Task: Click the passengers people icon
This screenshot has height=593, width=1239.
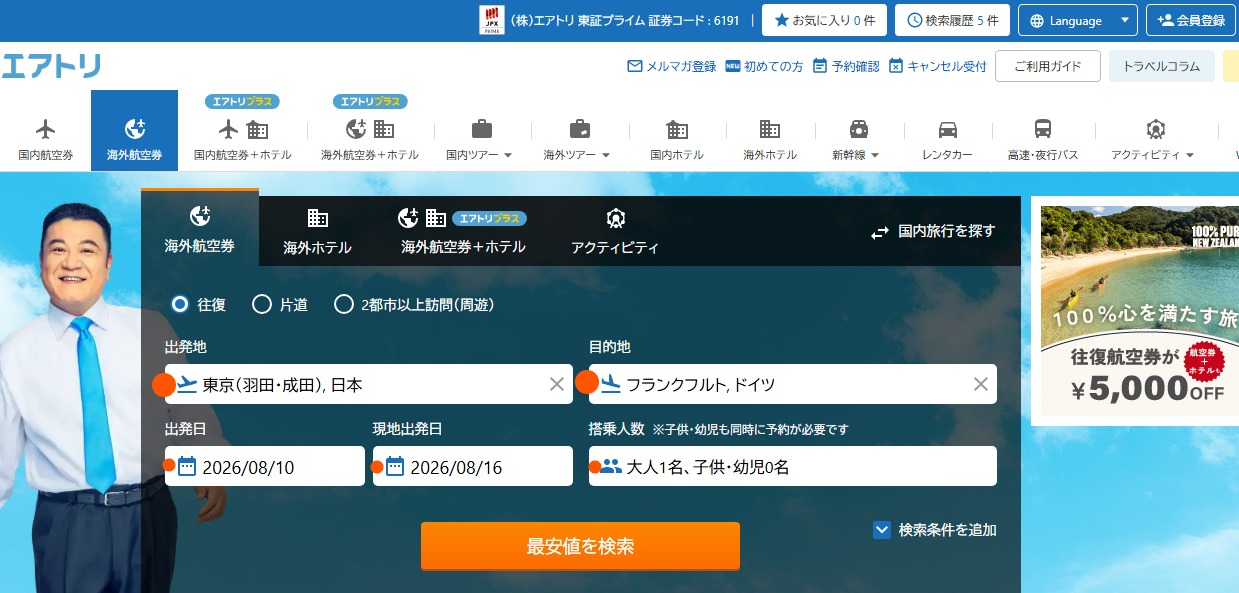Action: pos(610,466)
